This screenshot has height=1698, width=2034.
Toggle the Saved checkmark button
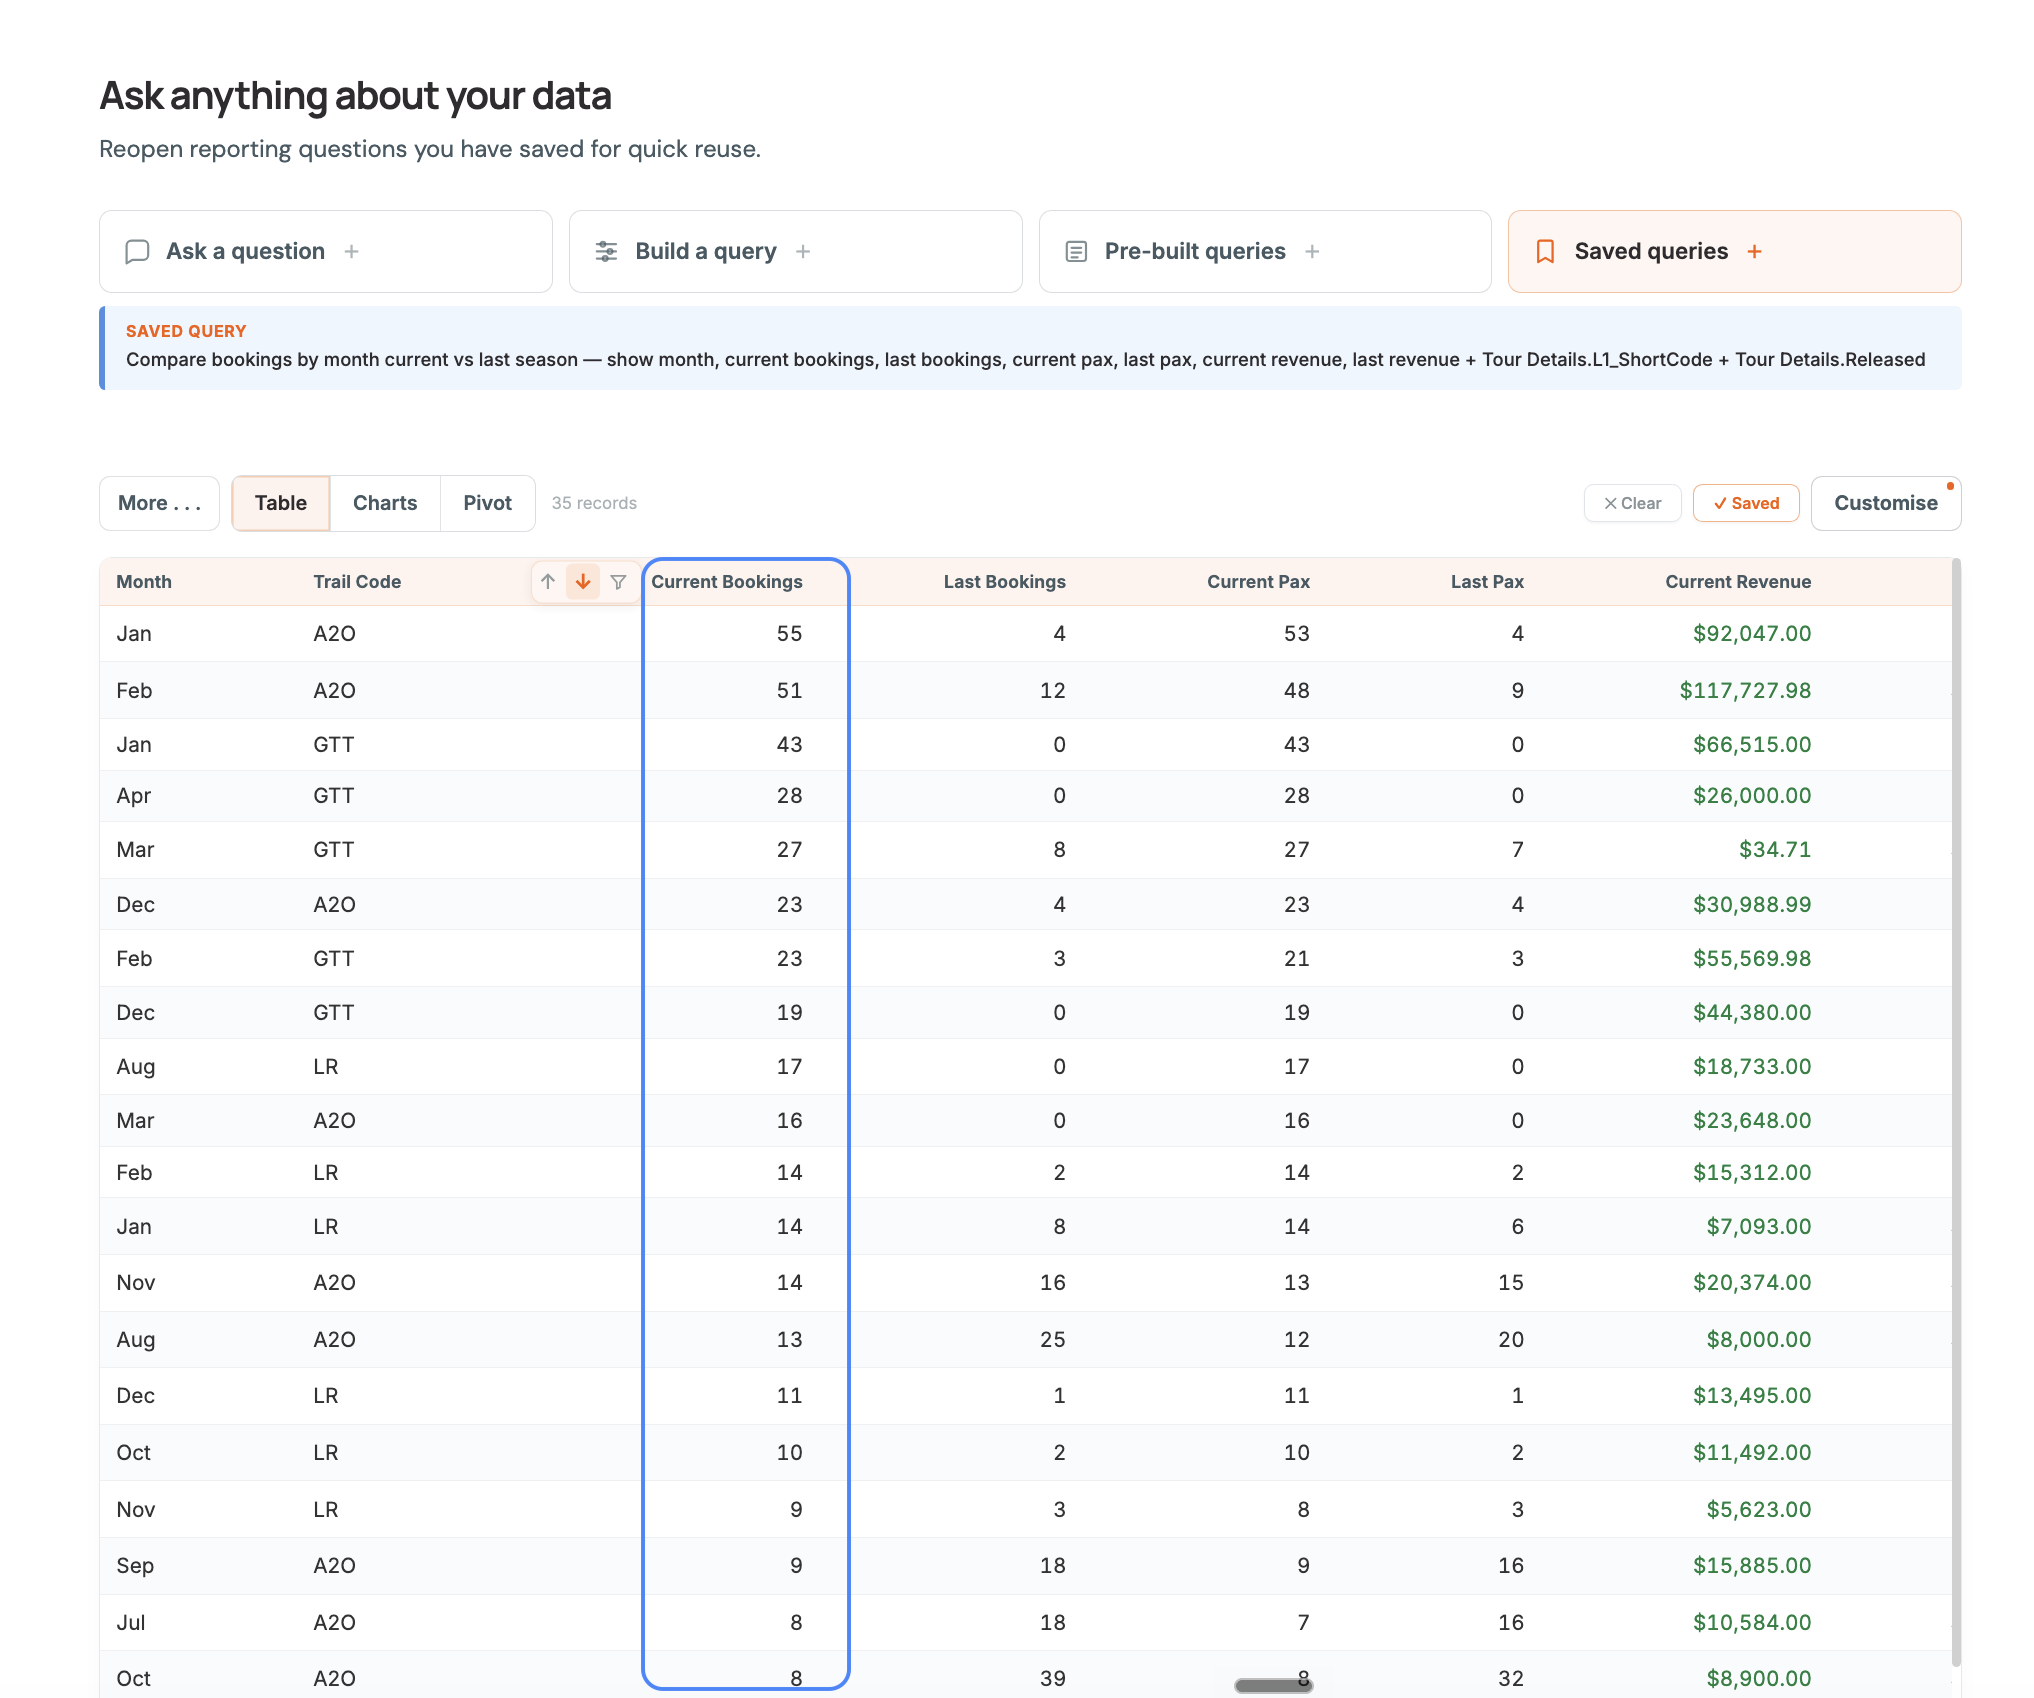click(1746, 503)
